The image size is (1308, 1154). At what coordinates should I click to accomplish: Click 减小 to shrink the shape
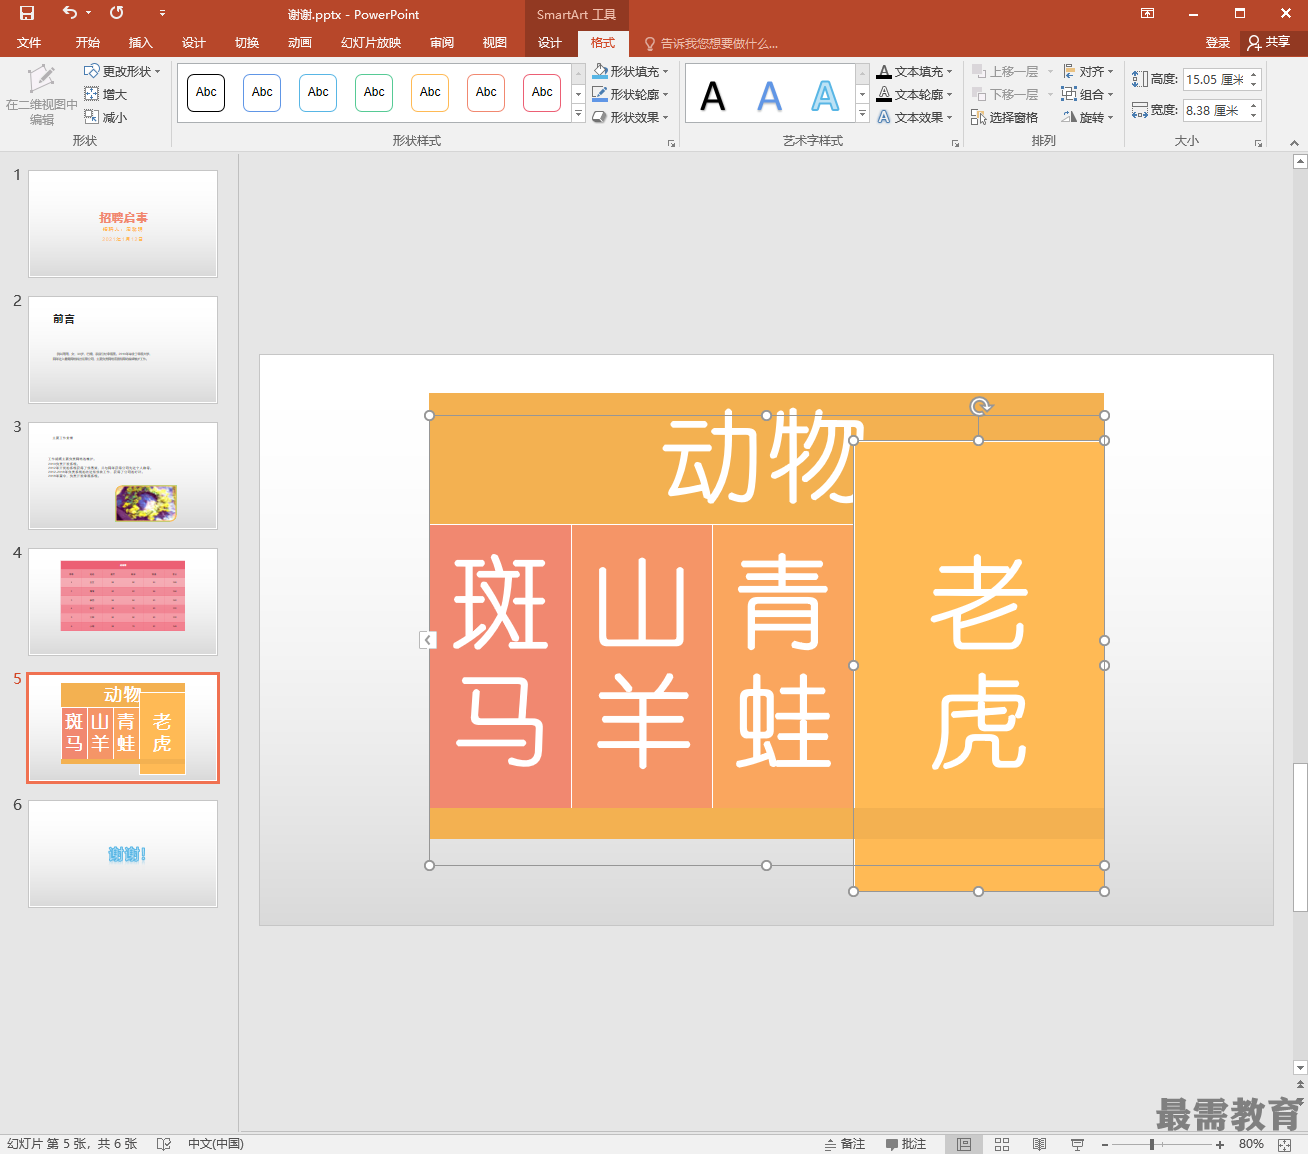[106, 117]
